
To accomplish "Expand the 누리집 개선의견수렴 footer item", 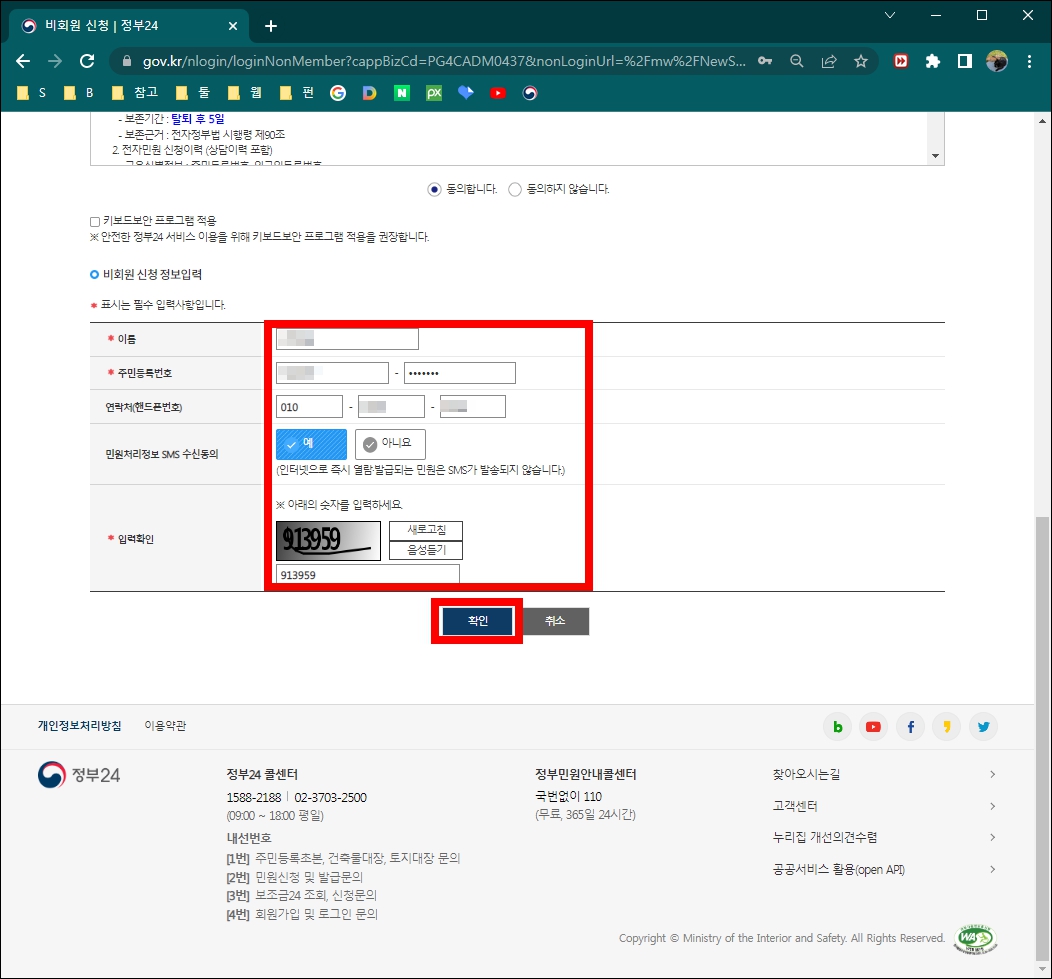I will click(x=884, y=837).
